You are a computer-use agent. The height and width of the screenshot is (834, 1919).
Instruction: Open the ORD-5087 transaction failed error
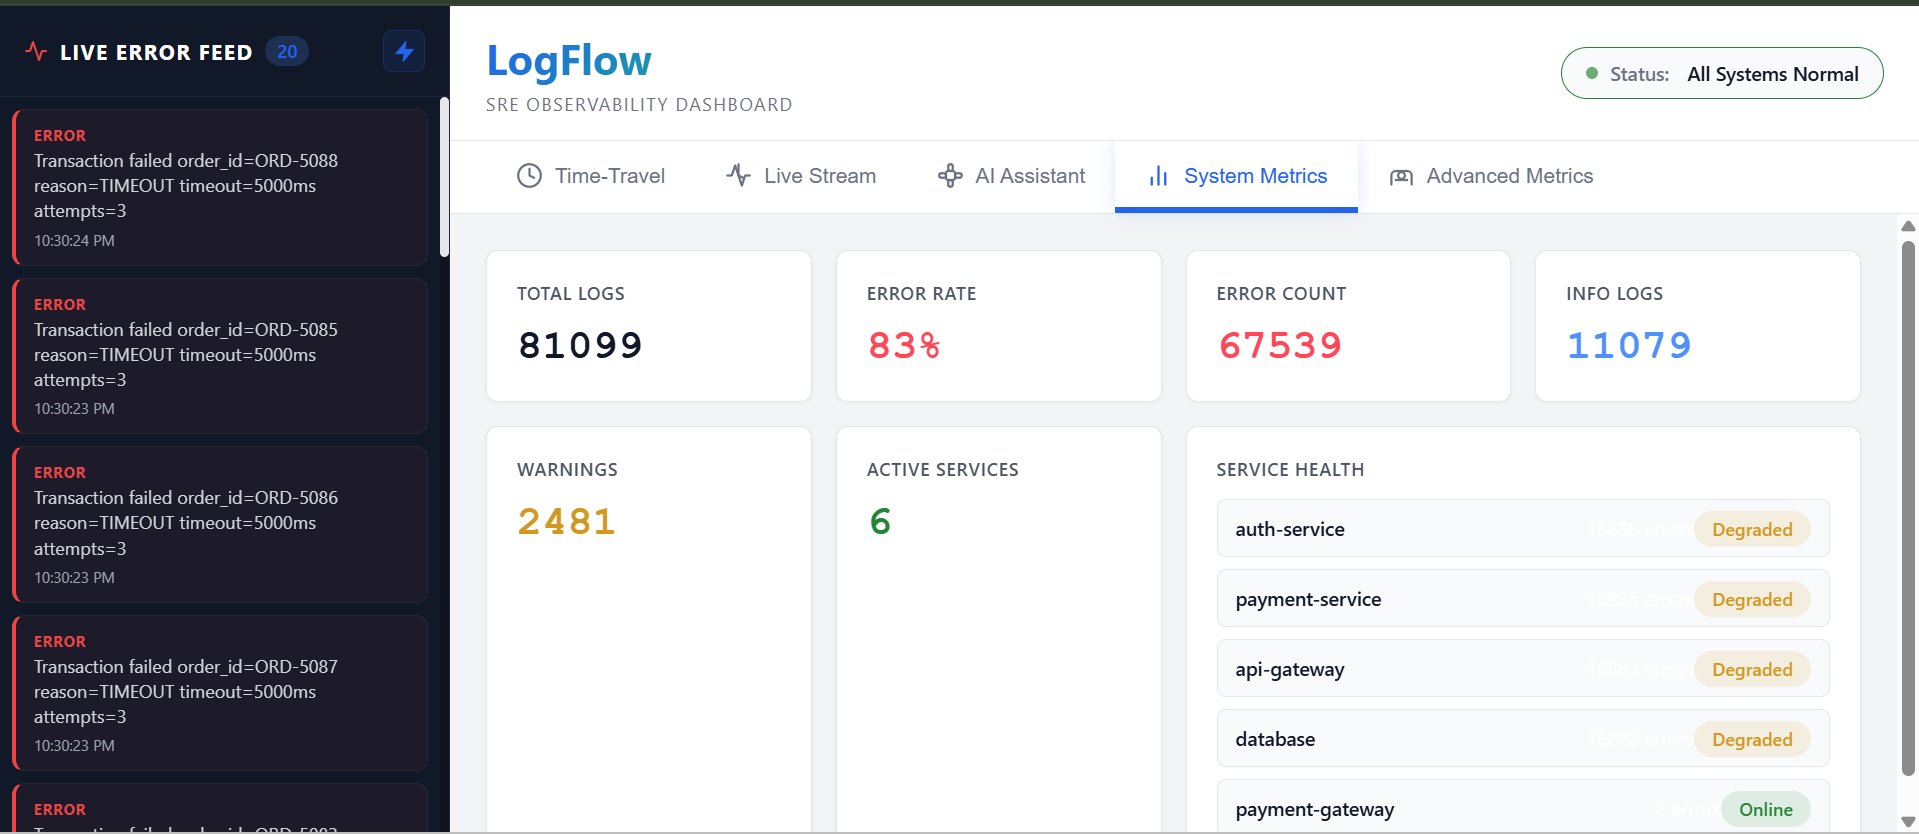pos(220,693)
